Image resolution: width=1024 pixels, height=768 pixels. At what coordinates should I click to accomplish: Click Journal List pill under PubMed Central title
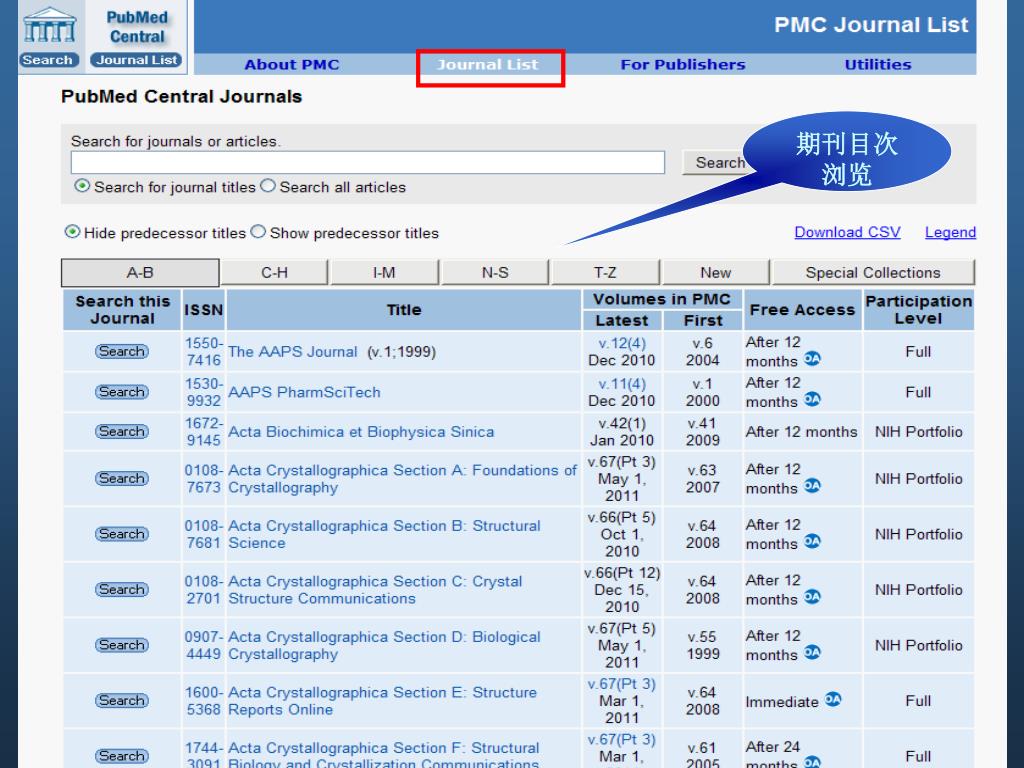pos(136,60)
